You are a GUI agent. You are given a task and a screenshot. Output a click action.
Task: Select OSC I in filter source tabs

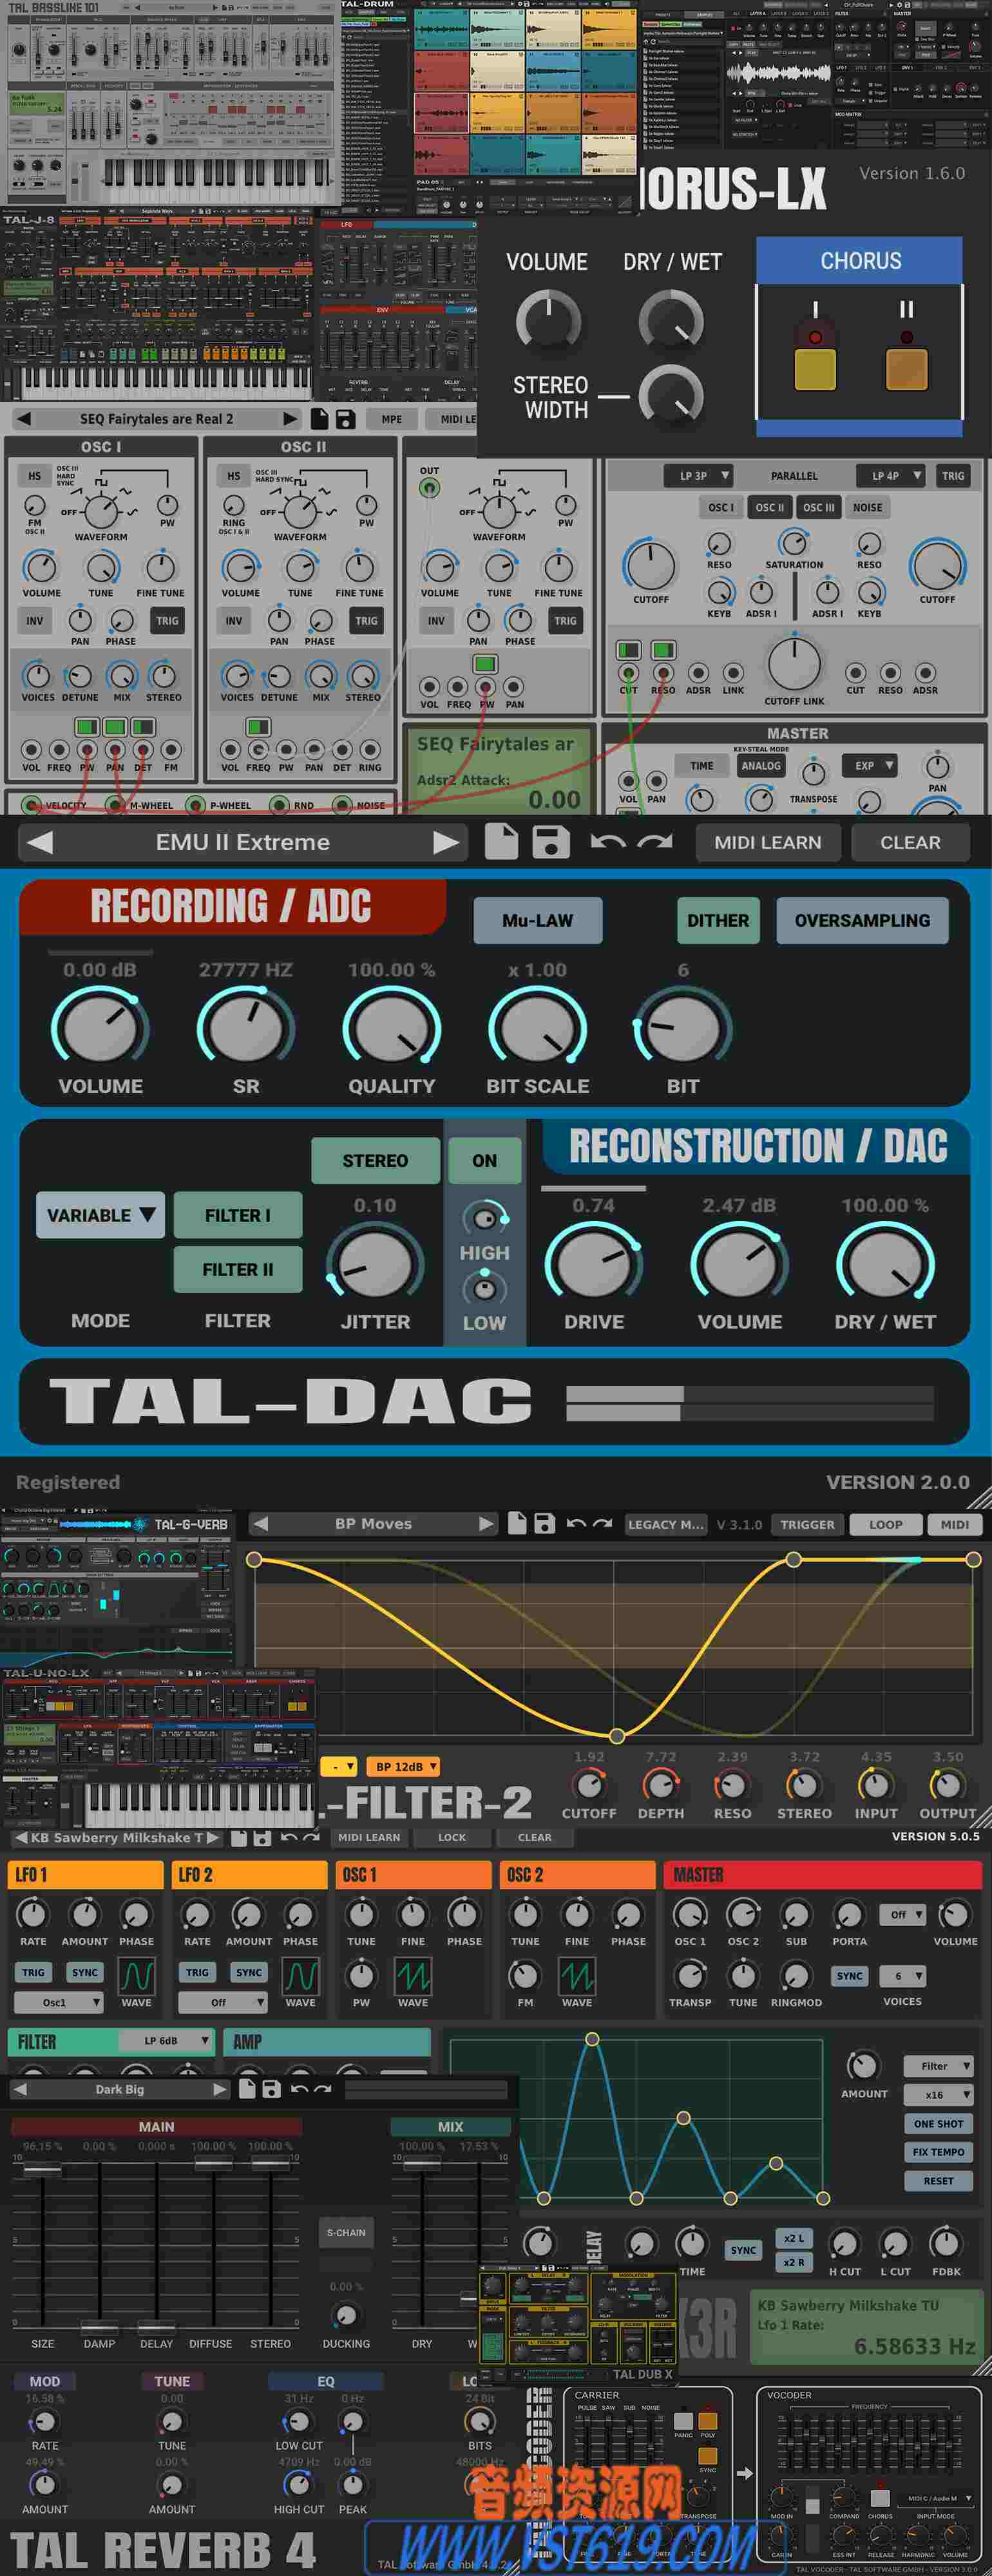(x=721, y=507)
